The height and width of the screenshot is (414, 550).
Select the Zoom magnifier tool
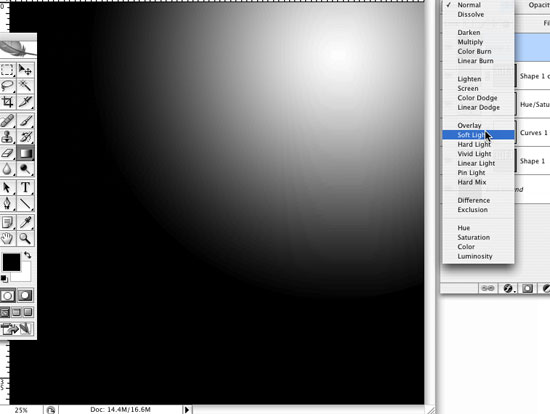coord(25,238)
